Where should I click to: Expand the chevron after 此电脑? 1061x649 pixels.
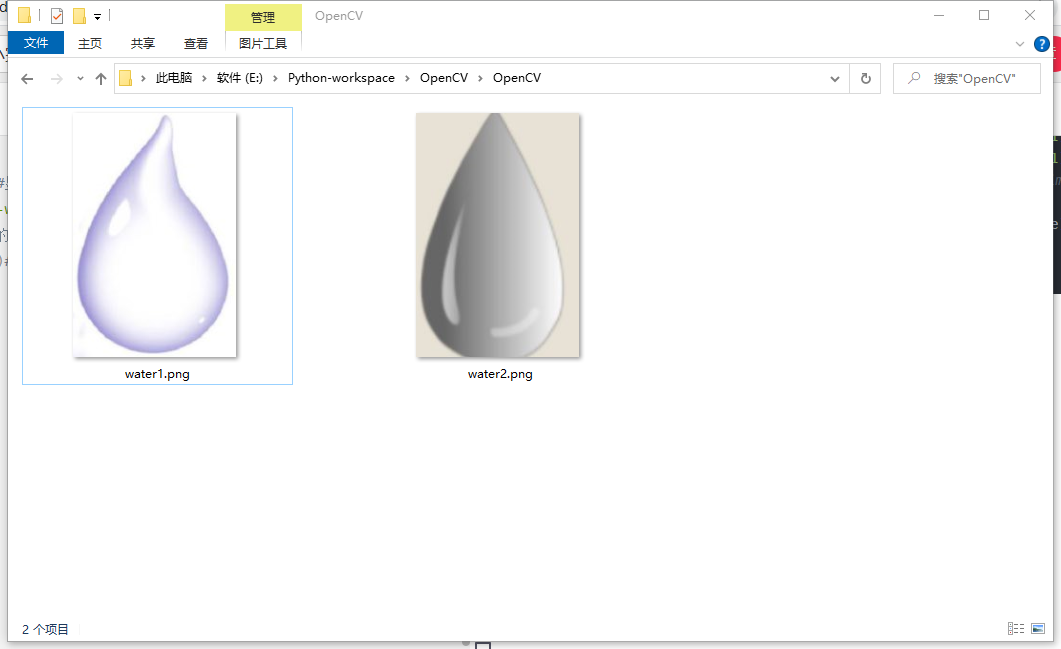pos(204,79)
